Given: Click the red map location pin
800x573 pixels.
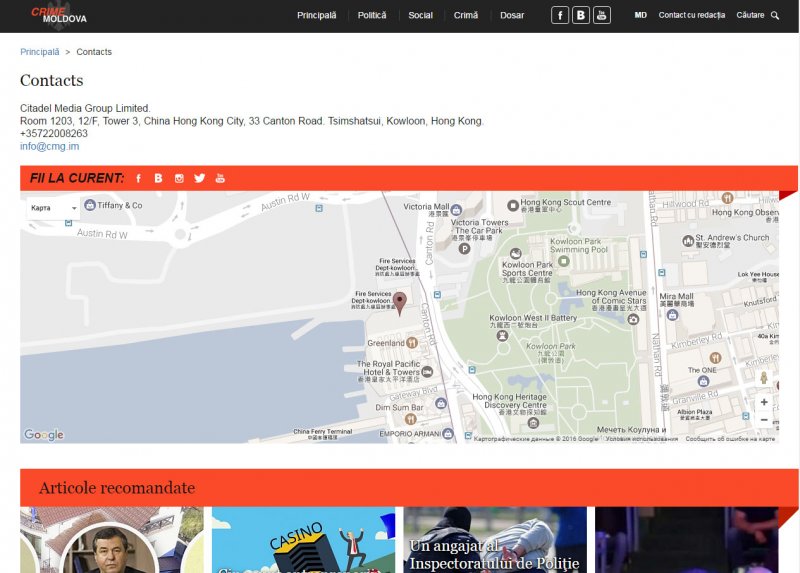Looking at the screenshot, I should [x=399, y=303].
